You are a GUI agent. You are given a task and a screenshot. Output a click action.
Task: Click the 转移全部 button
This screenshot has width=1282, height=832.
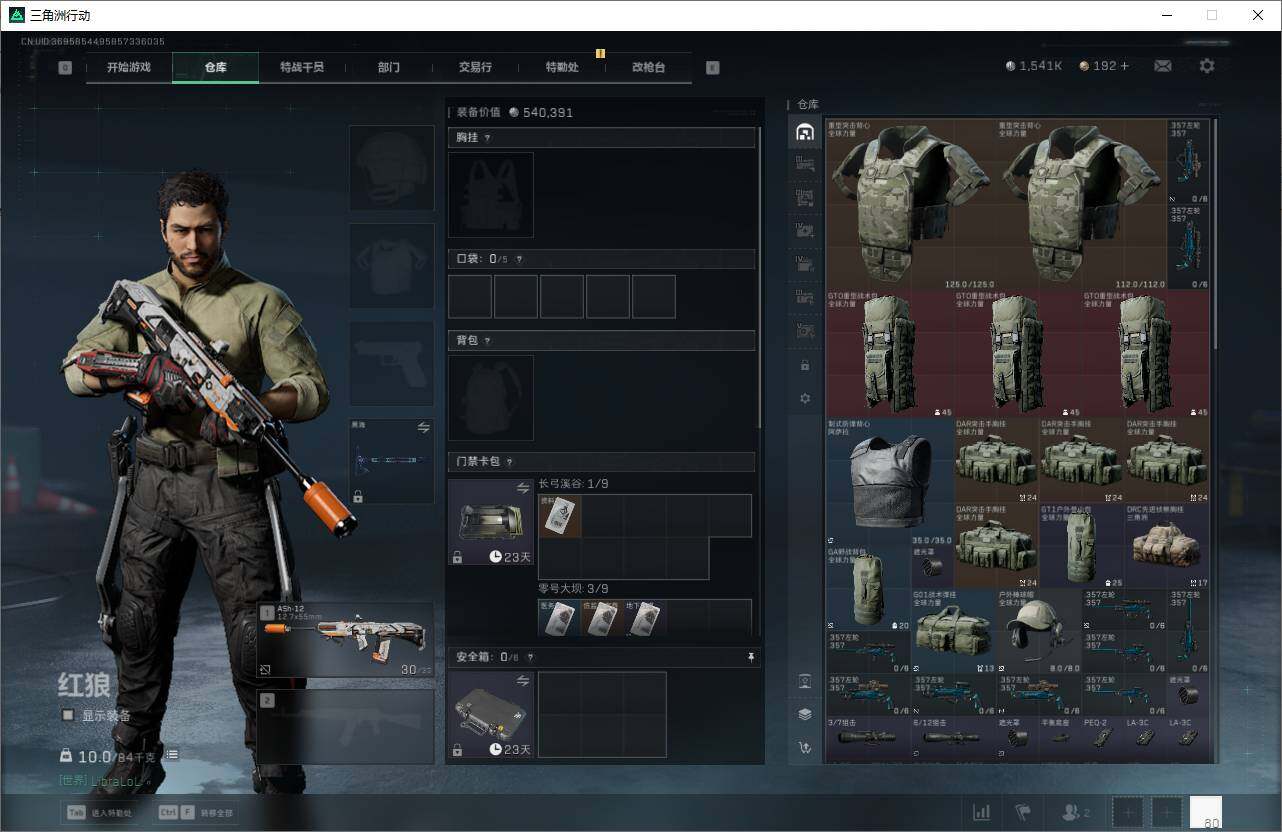(197, 813)
